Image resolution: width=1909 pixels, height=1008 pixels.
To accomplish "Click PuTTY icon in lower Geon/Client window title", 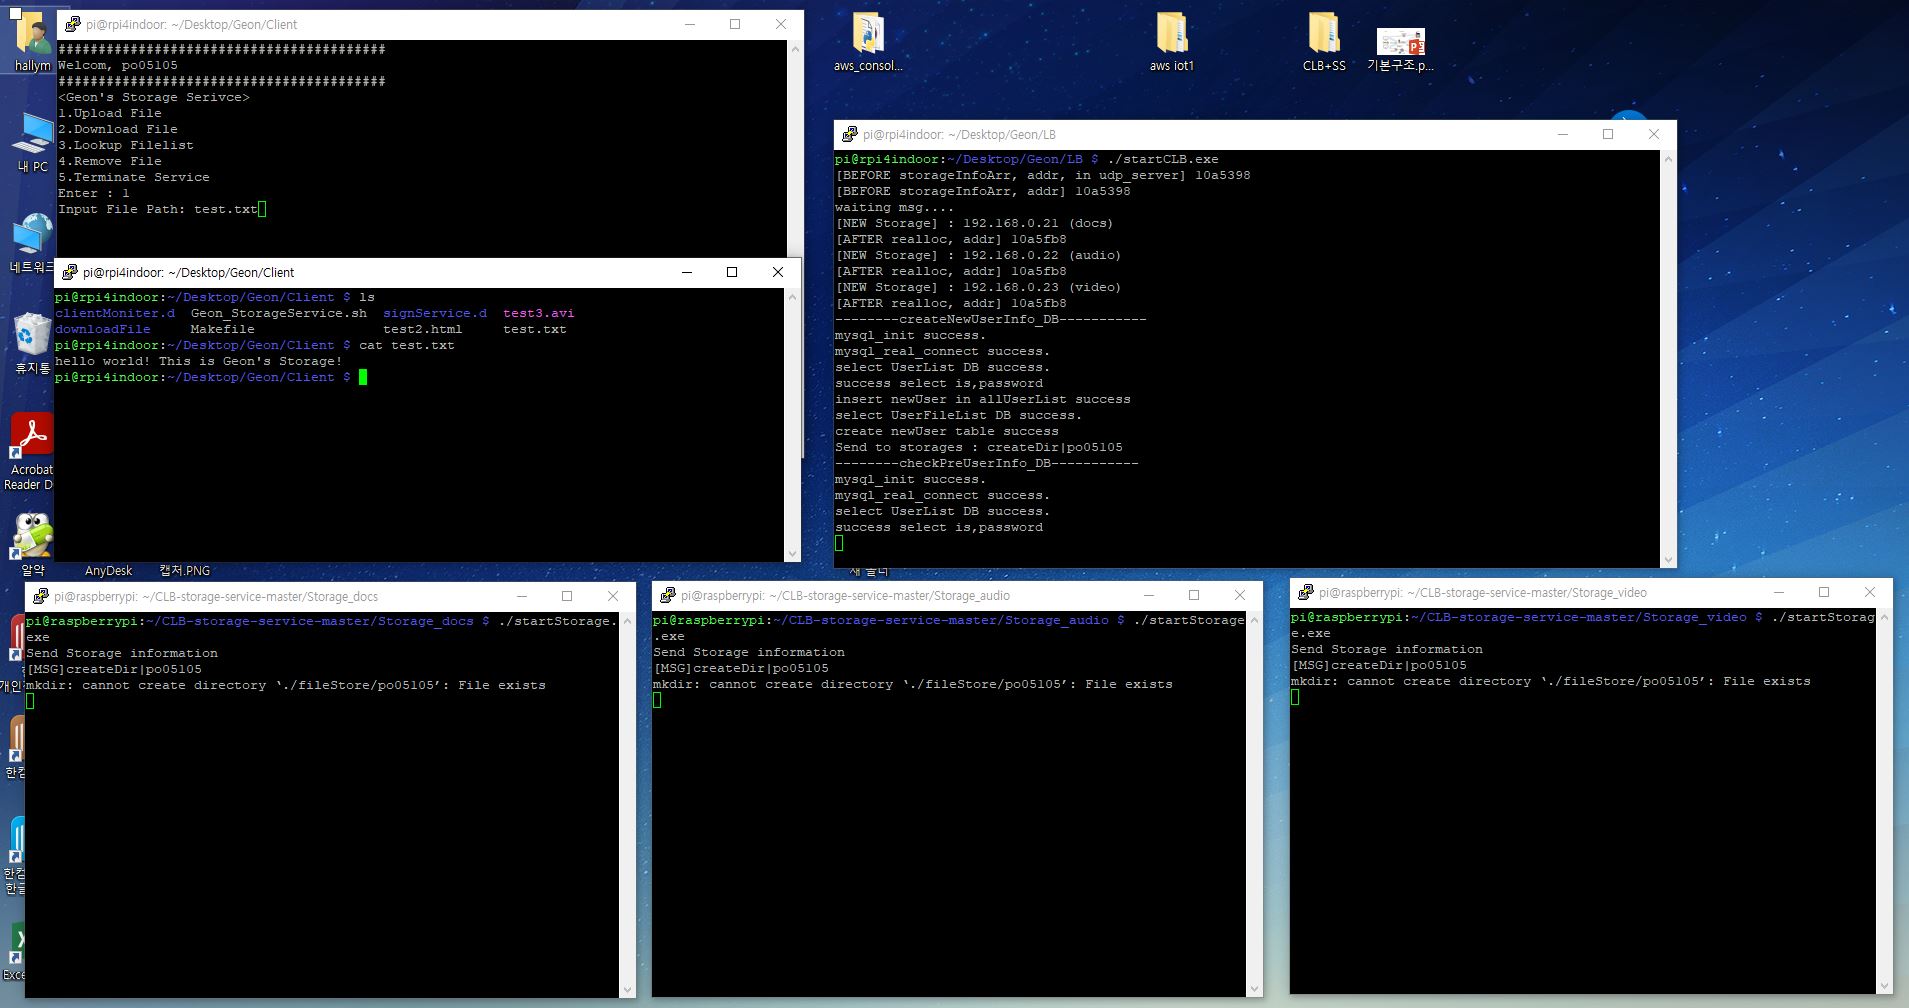I will 70,272.
